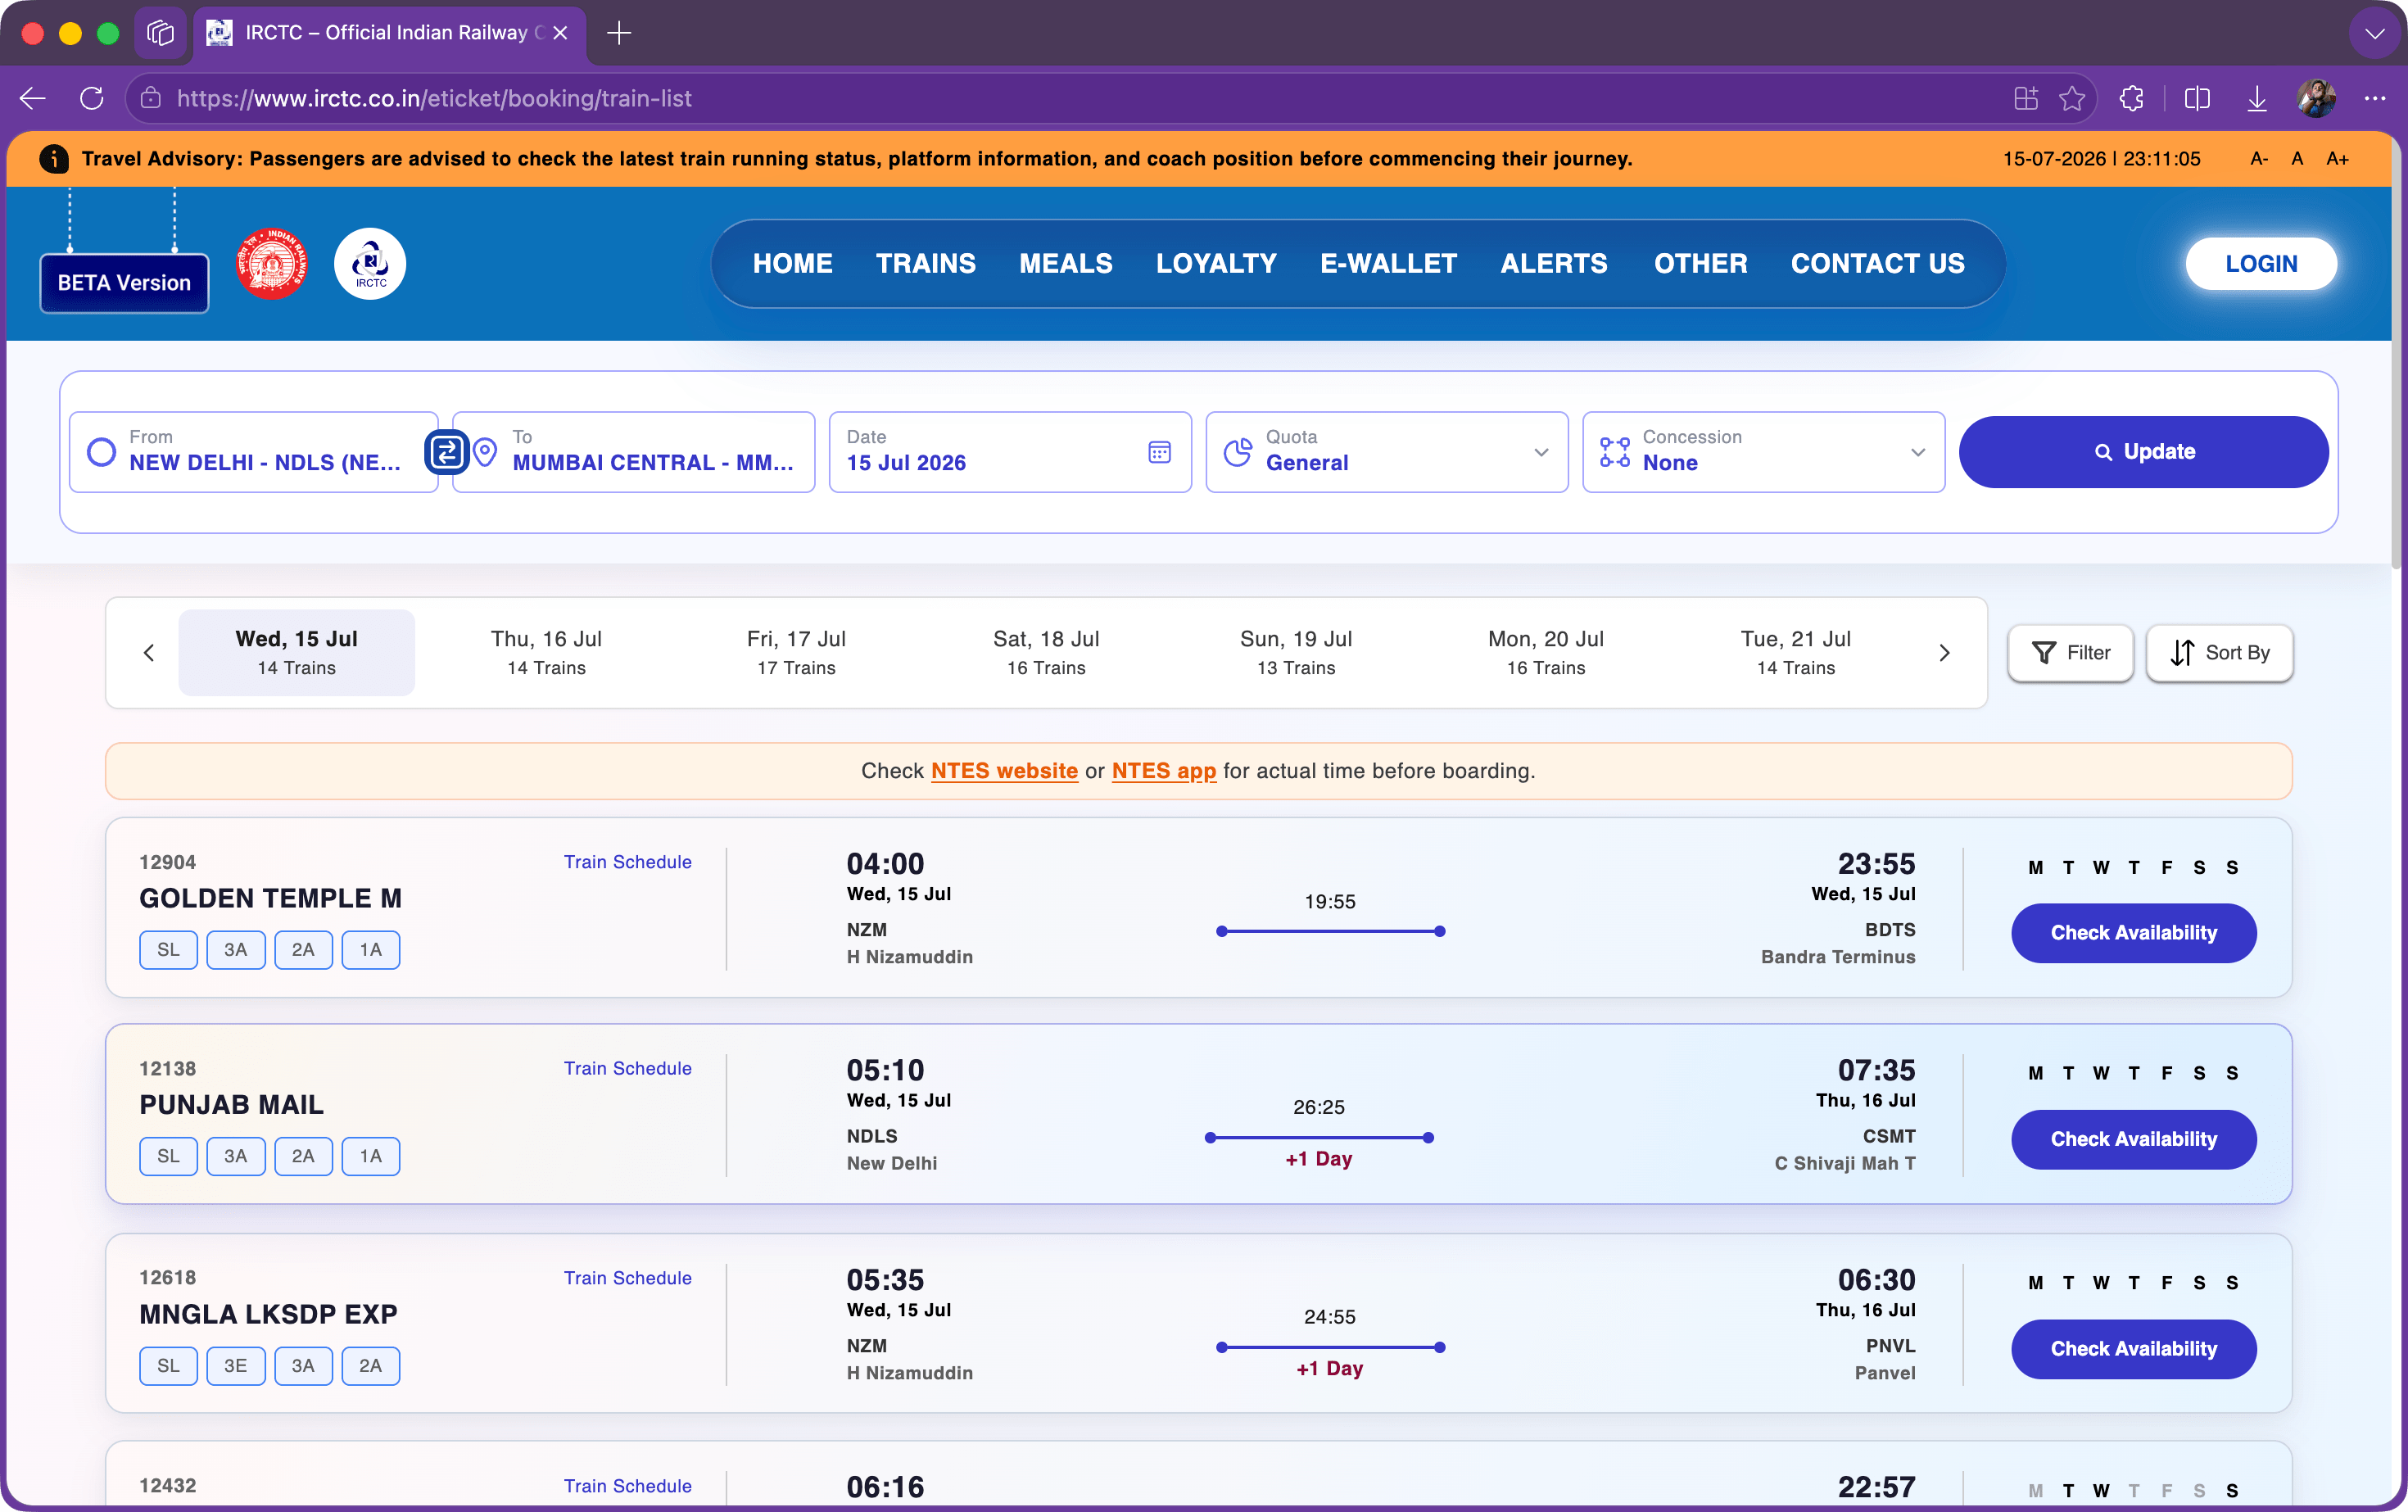Select 2A class for MNGLA LKSDP EXP
Viewport: 2408px width, 1512px height.
click(371, 1366)
